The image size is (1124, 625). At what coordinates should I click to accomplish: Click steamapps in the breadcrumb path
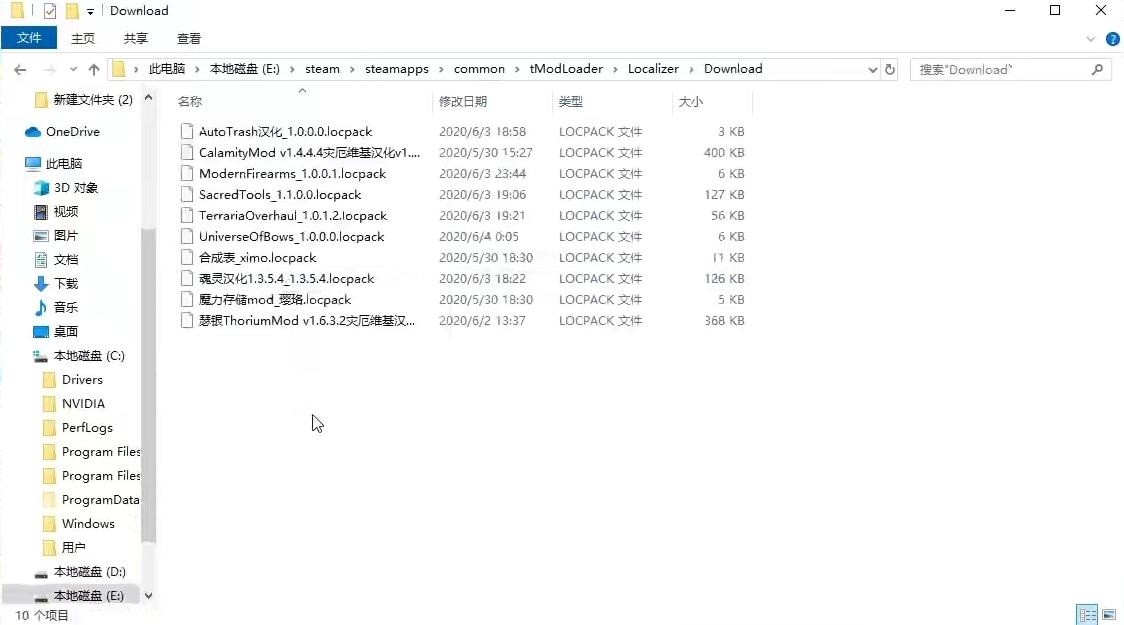coord(396,69)
